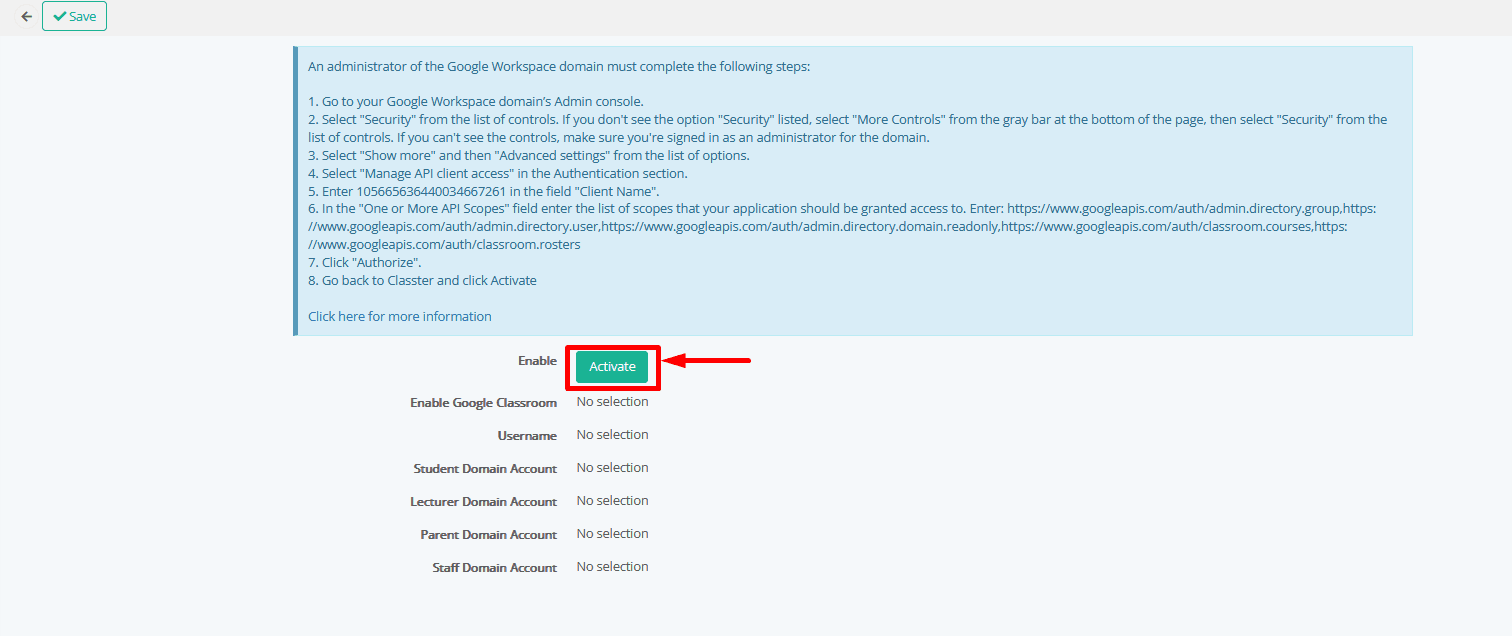Click the Save button
Viewport: 1512px width, 636px height.
(x=74, y=16)
